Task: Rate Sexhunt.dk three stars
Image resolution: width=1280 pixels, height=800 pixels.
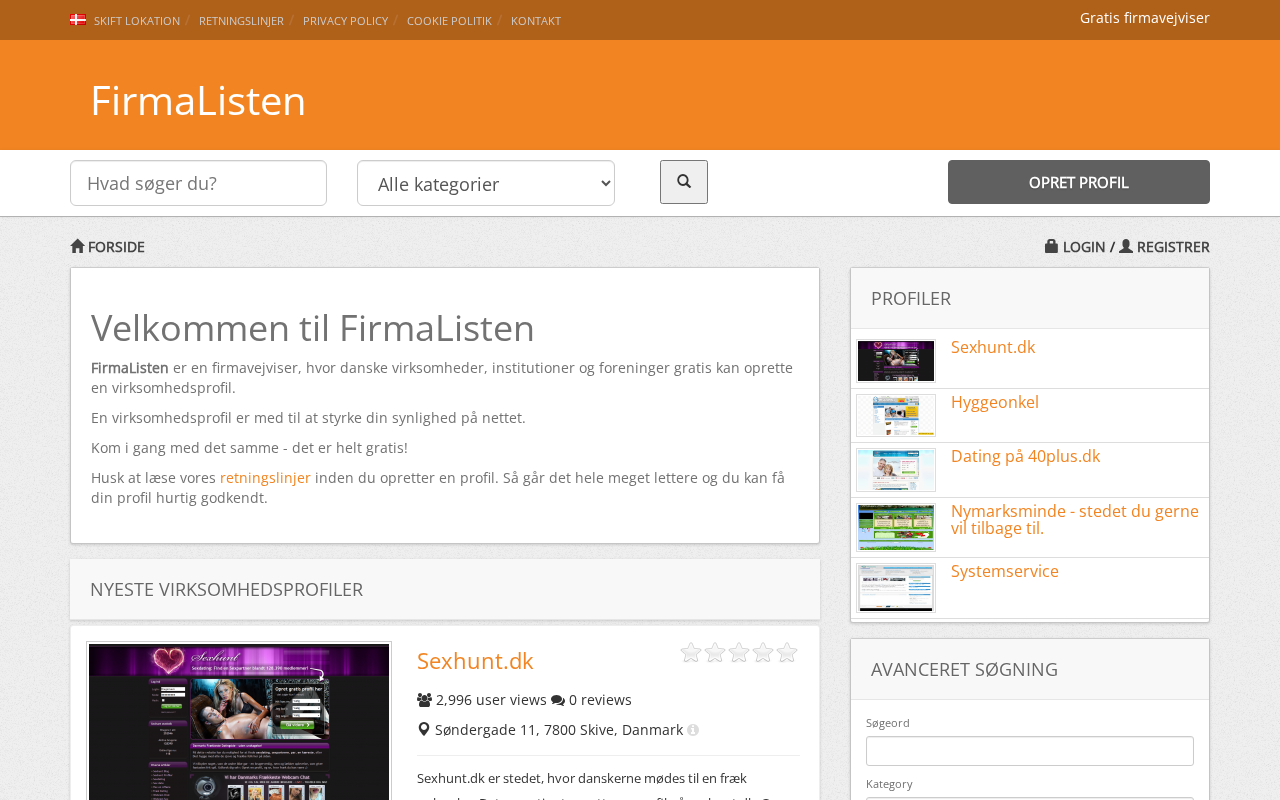Action: [x=739, y=653]
